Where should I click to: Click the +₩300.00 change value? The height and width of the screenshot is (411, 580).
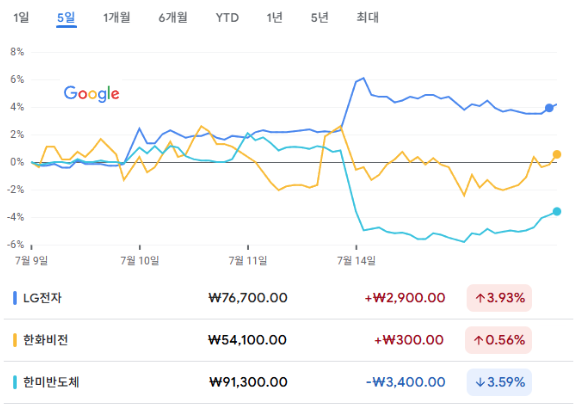[x=409, y=340]
